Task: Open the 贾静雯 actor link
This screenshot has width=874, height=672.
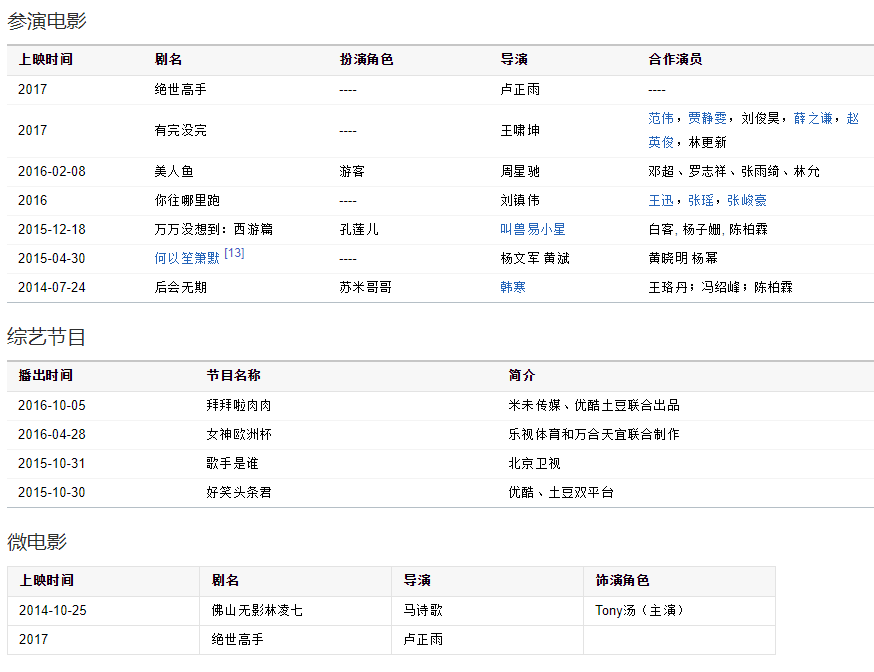Action: (707, 118)
